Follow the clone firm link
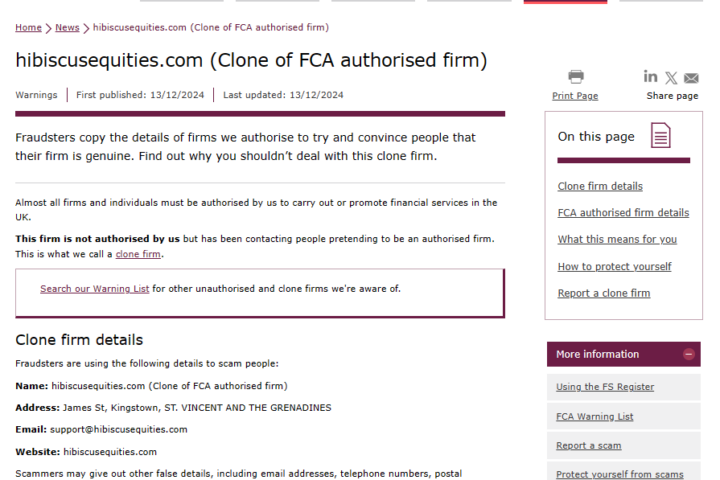Screen dimensions: 720x480 point(138,254)
